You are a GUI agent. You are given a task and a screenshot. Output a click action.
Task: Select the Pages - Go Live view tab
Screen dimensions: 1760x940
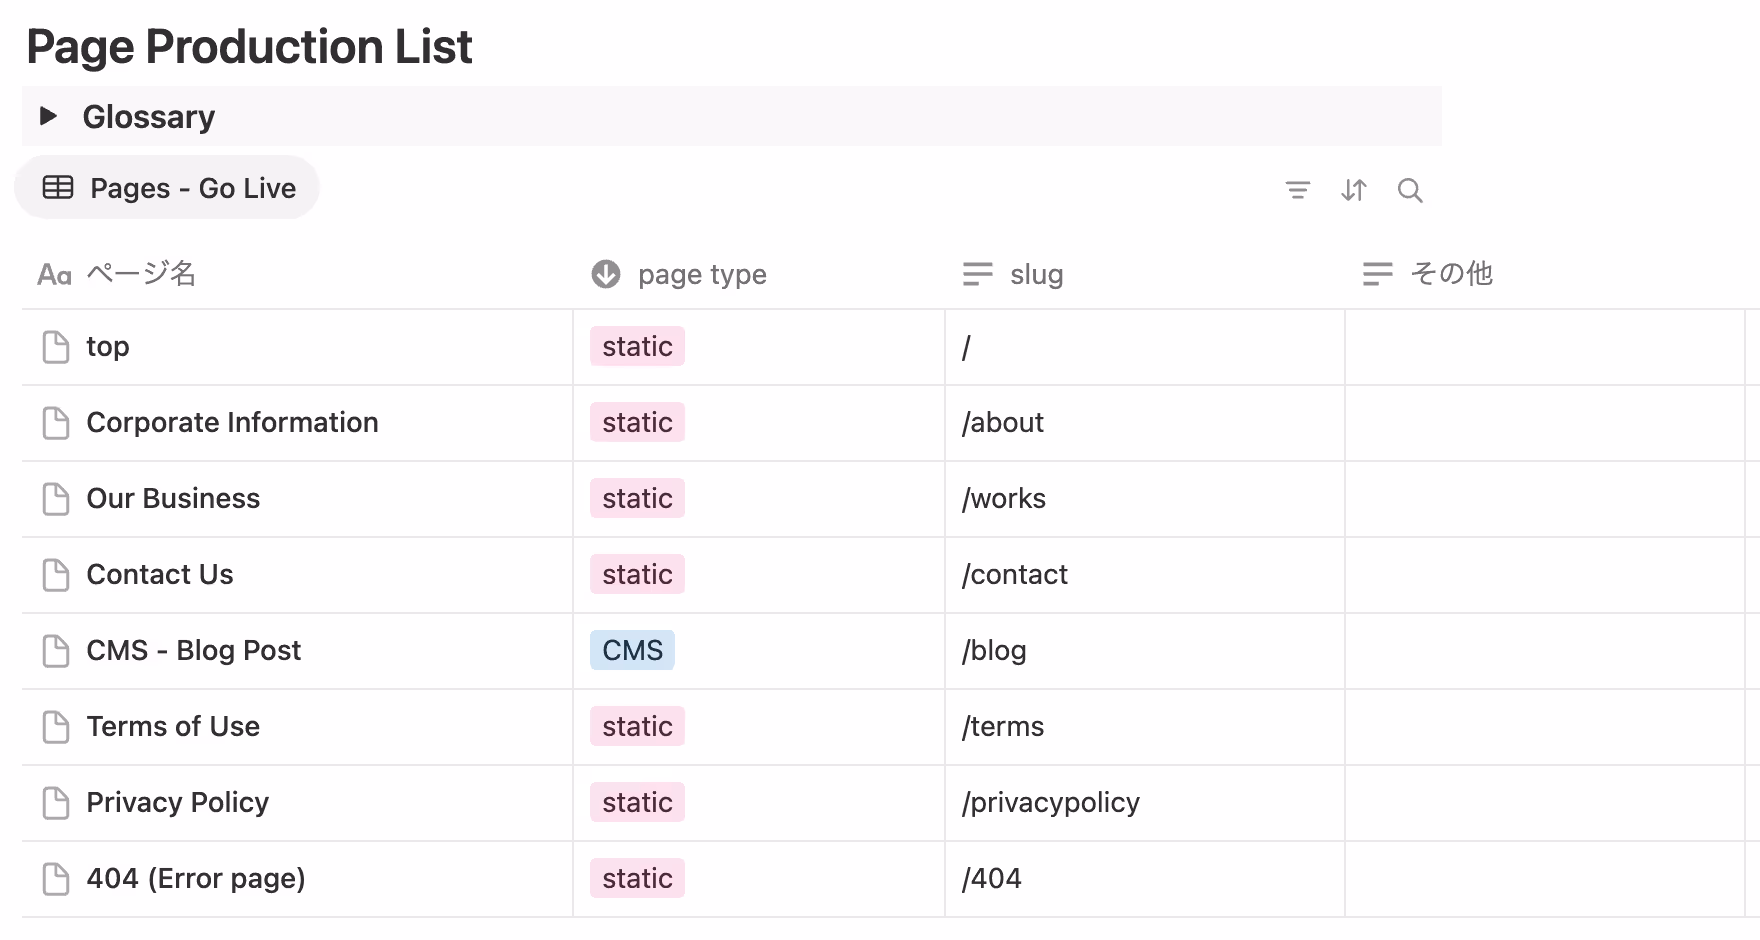pos(168,188)
